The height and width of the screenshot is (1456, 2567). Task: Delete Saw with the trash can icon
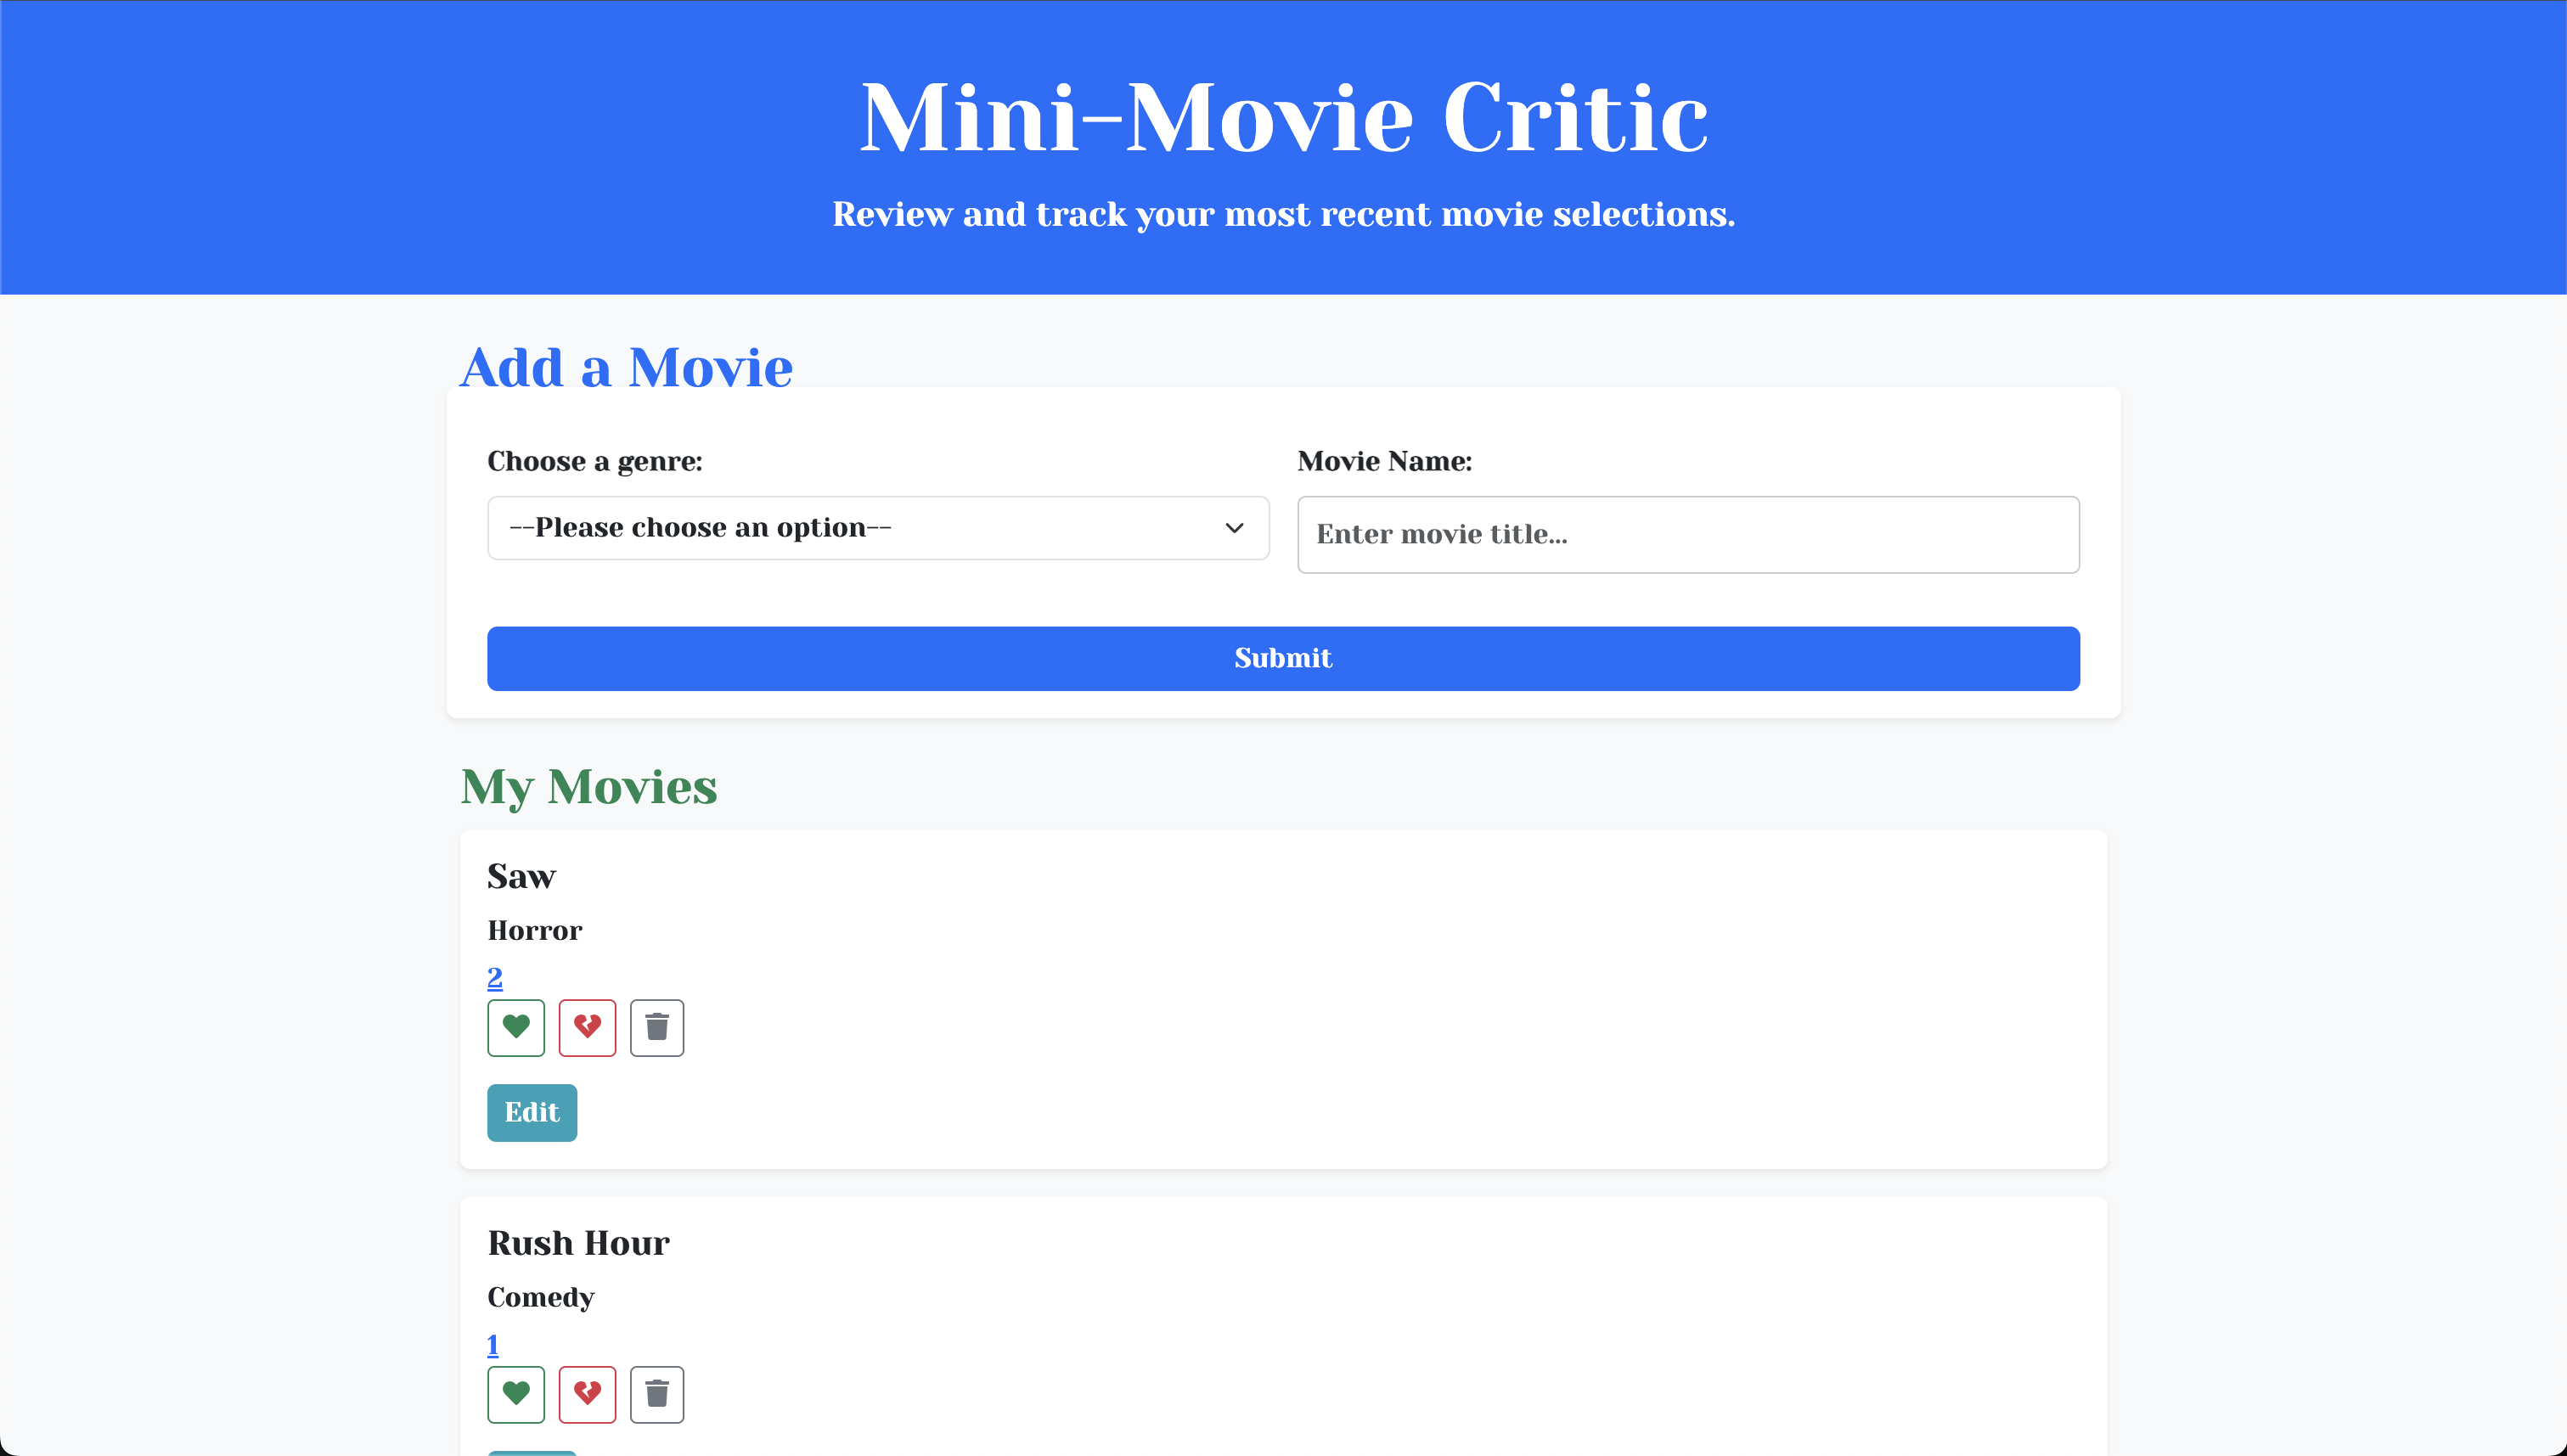pos(657,1027)
